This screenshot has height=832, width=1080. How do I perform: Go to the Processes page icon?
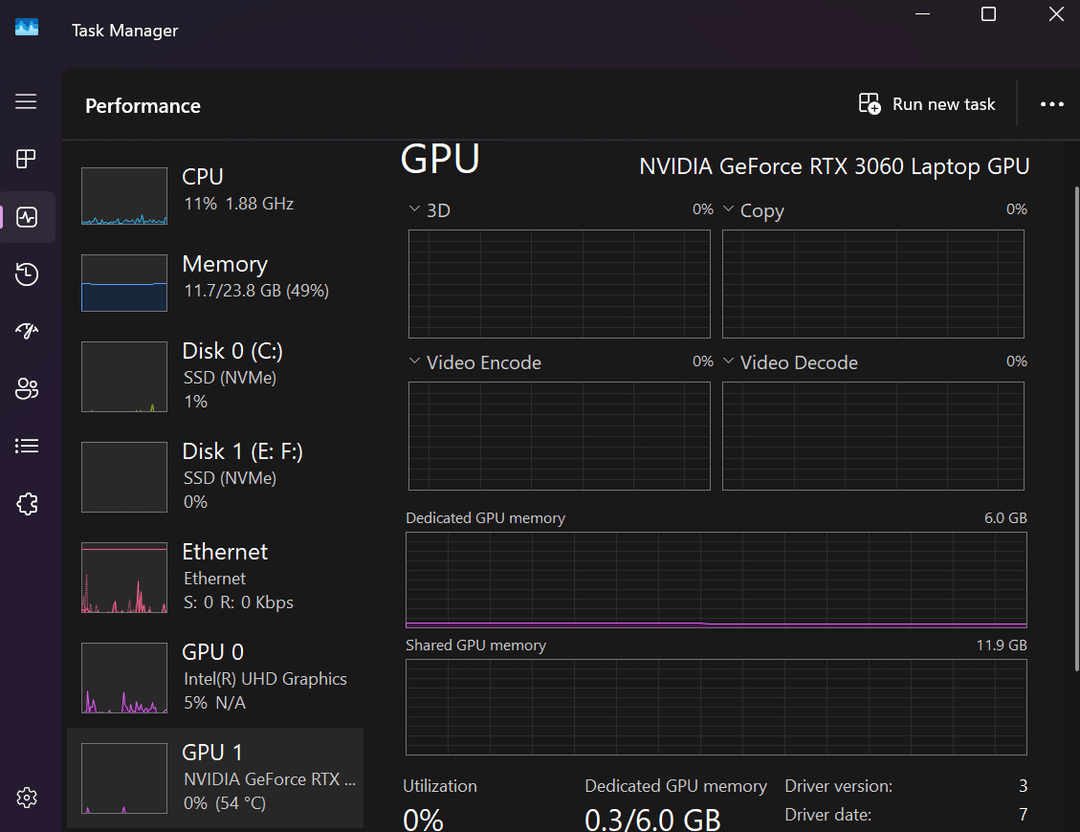click(26, 159)
